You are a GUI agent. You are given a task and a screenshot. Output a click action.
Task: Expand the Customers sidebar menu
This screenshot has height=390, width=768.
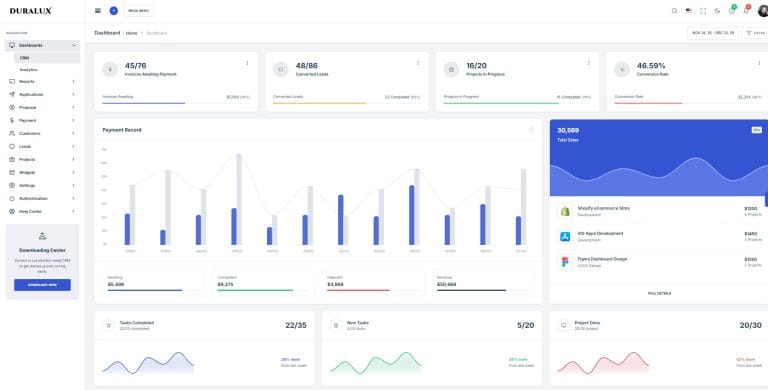42,133
